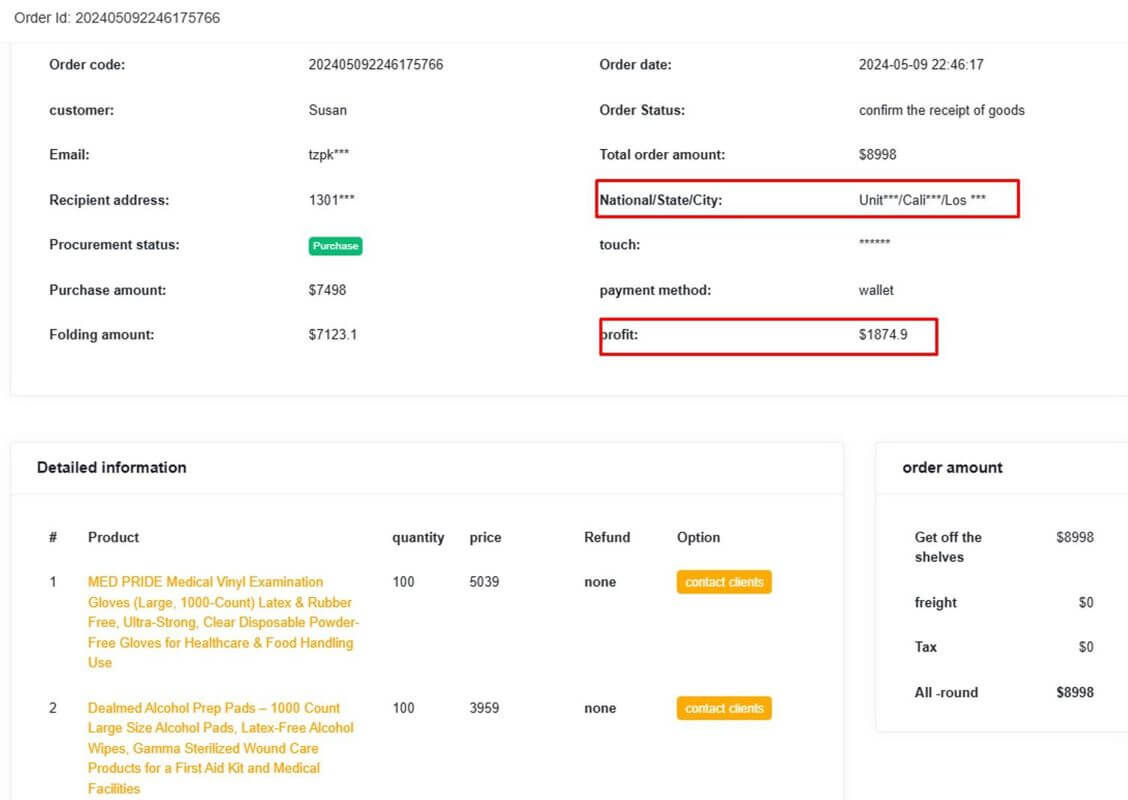
Task: Click the green Purchase status badge
Action: pos(335,245)
